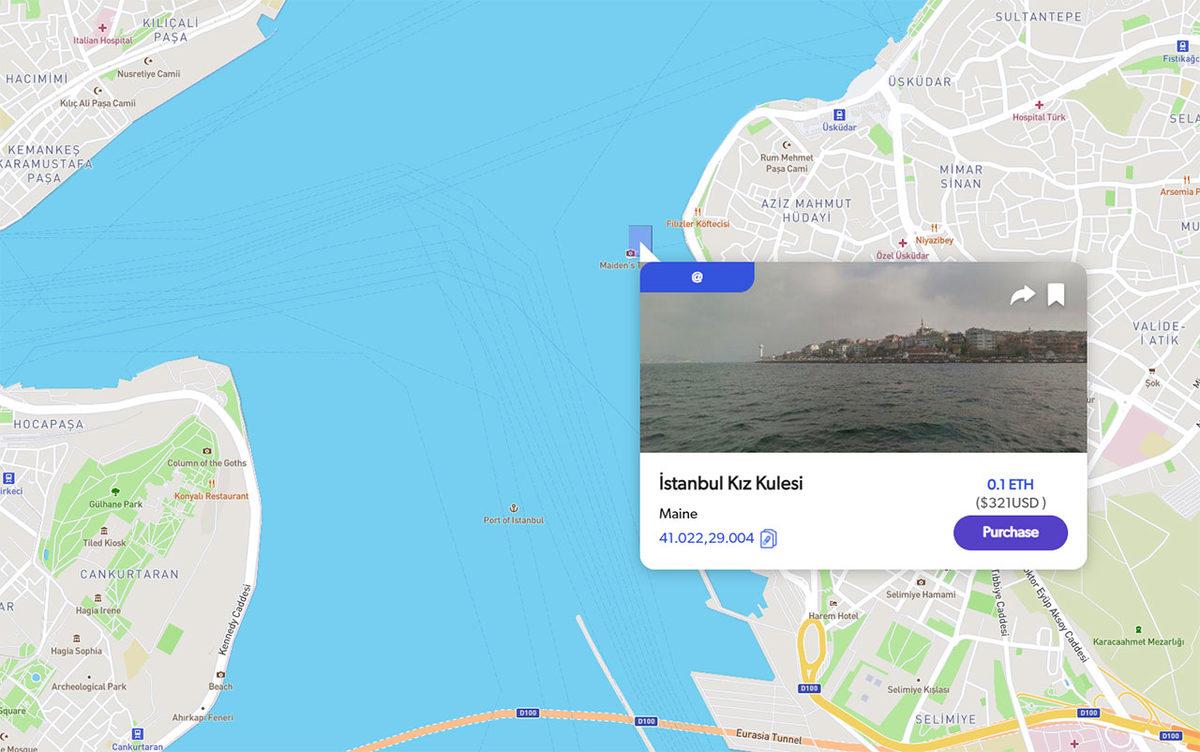Click the Üsküdar transit station icon
1200x752 pixels.
[x=839, y=115]
